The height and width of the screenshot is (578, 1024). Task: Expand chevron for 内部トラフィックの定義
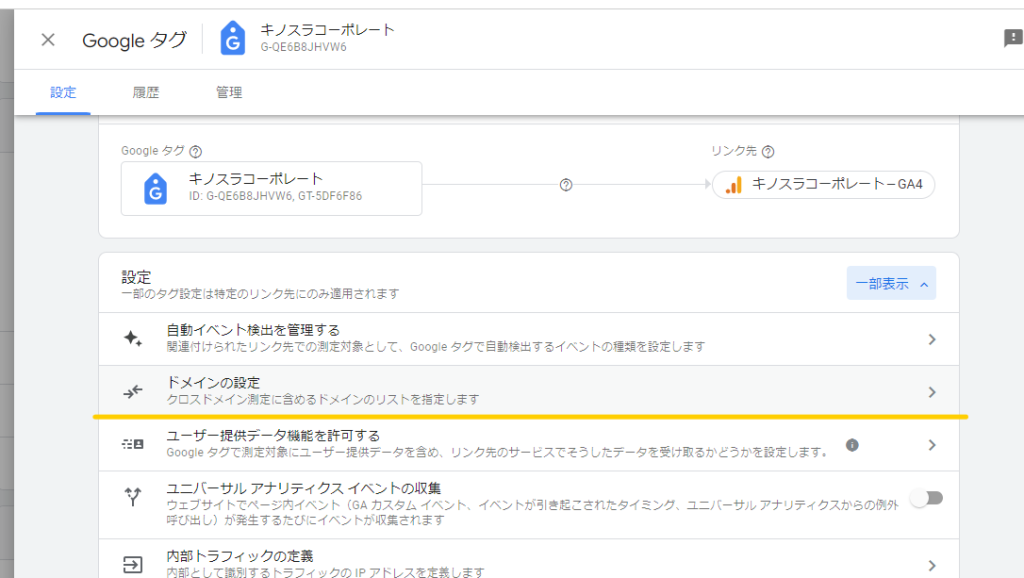click(x=932, y=565)
